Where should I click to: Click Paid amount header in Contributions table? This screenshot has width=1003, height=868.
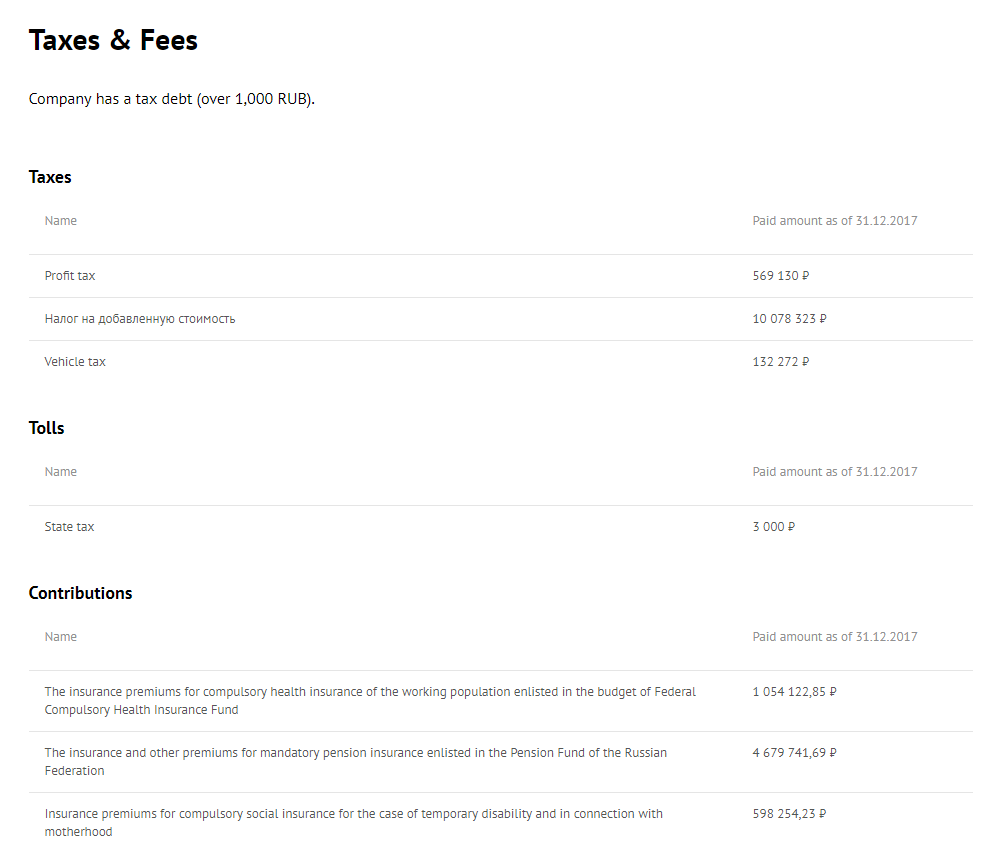pos(835,636)
